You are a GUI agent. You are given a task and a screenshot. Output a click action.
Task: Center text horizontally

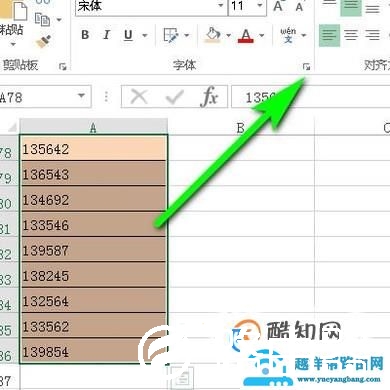(x=351, y=35)
